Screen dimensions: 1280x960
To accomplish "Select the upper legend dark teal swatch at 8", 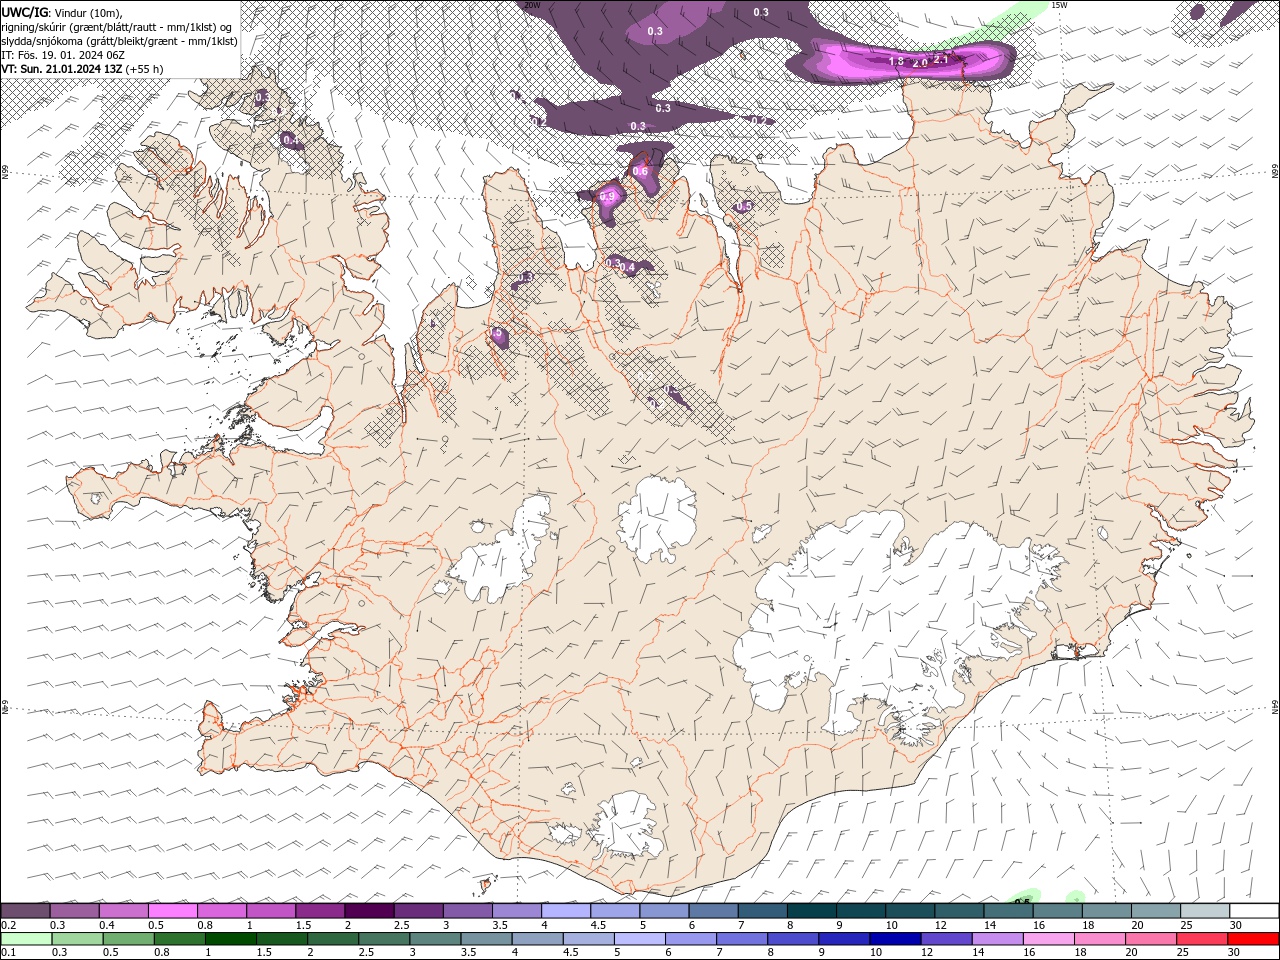I will tap(811, 911).
